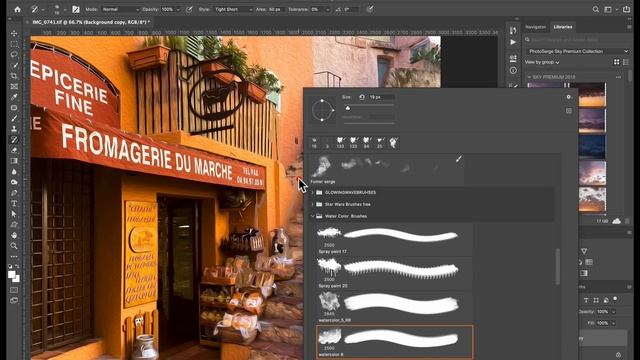This screenshot has width=640, height=360.
Task: Toggle Quick Mask mode
Action: pyautogui.click(x=14, y=290)
